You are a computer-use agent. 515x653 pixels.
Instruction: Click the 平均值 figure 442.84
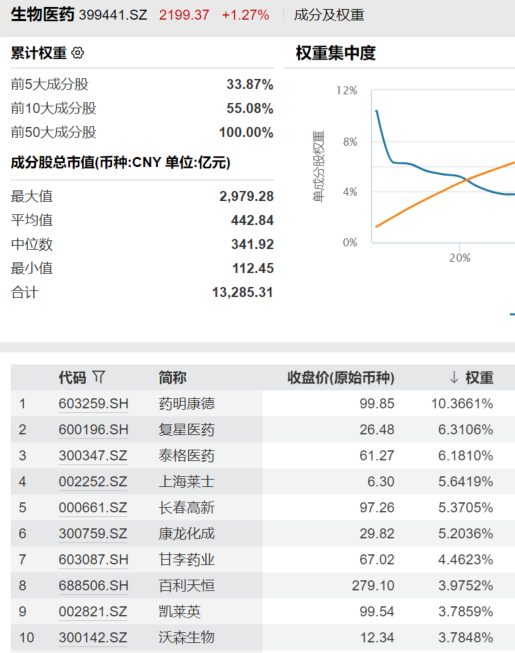coord(252,220)
